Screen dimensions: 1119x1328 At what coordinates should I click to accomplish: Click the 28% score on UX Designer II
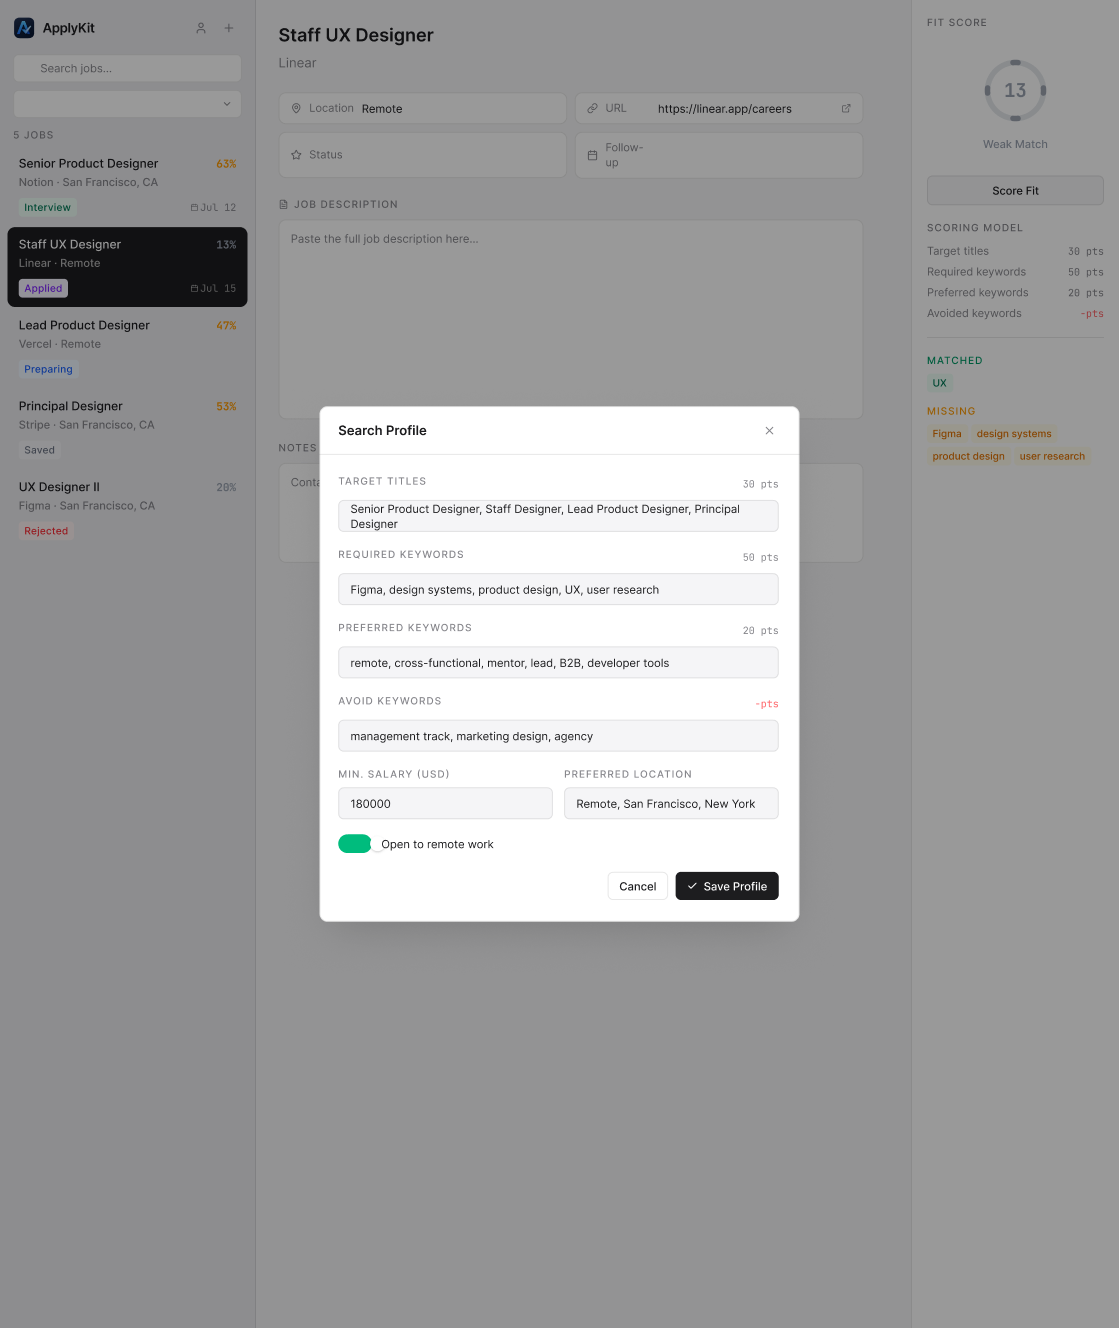pyautogui.click(x=226, y=488)
